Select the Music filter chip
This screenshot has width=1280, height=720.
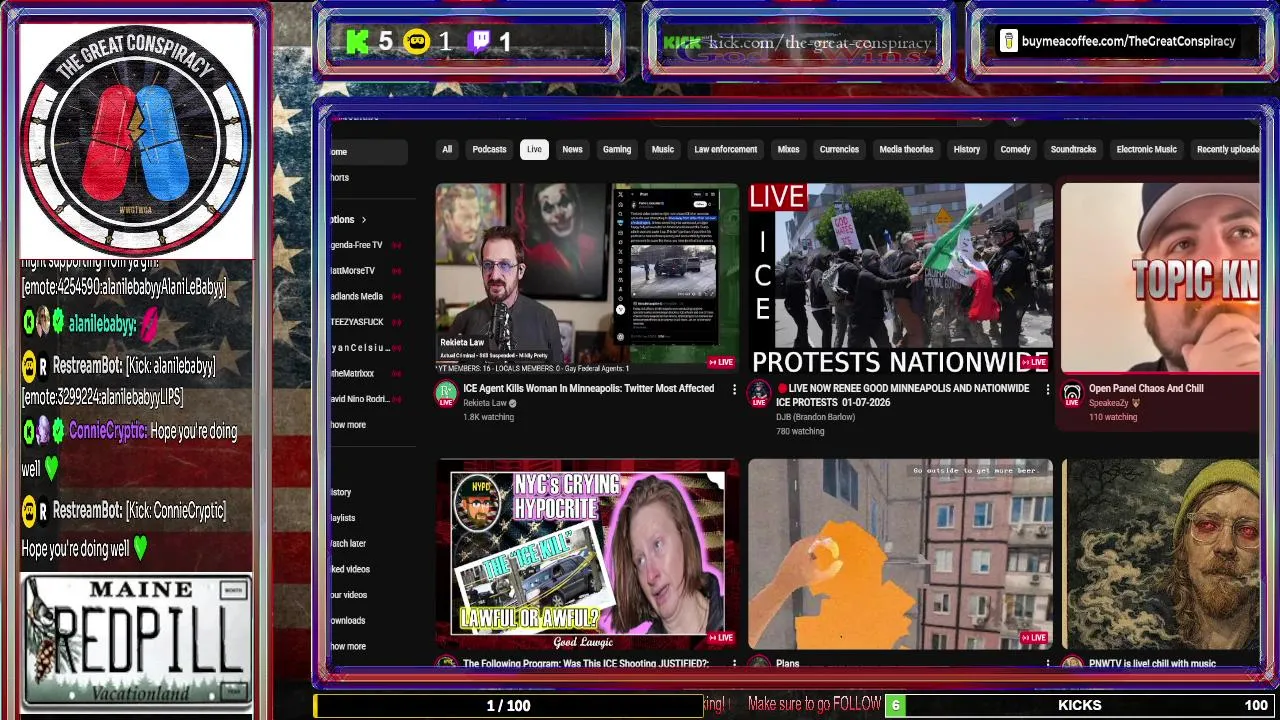pos(663,149)
